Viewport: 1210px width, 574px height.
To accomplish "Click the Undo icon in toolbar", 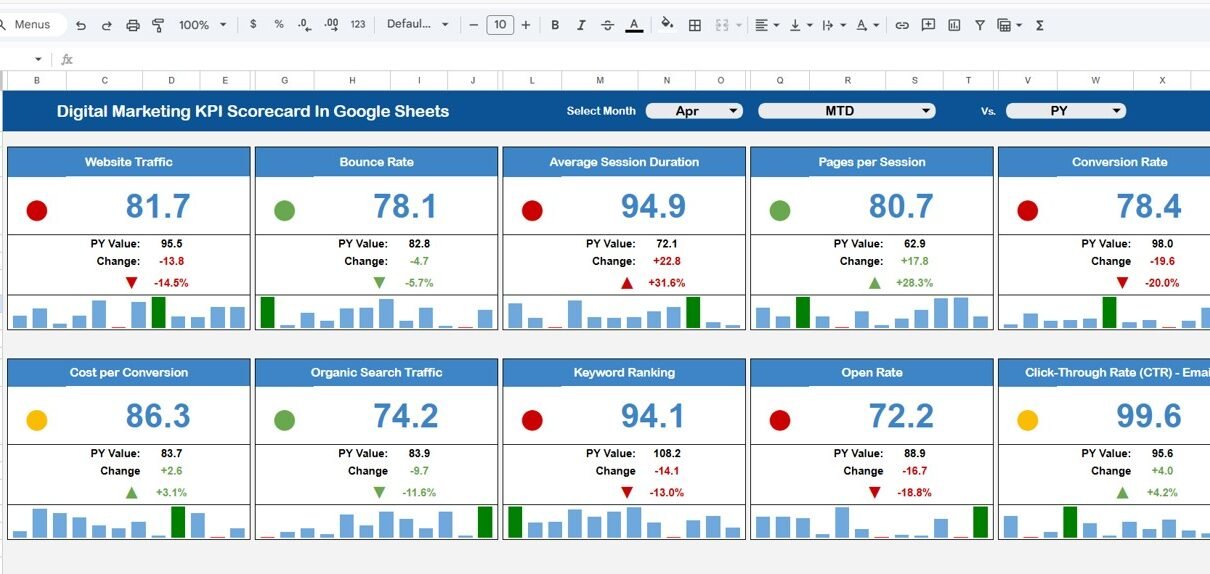I will 81,25.
